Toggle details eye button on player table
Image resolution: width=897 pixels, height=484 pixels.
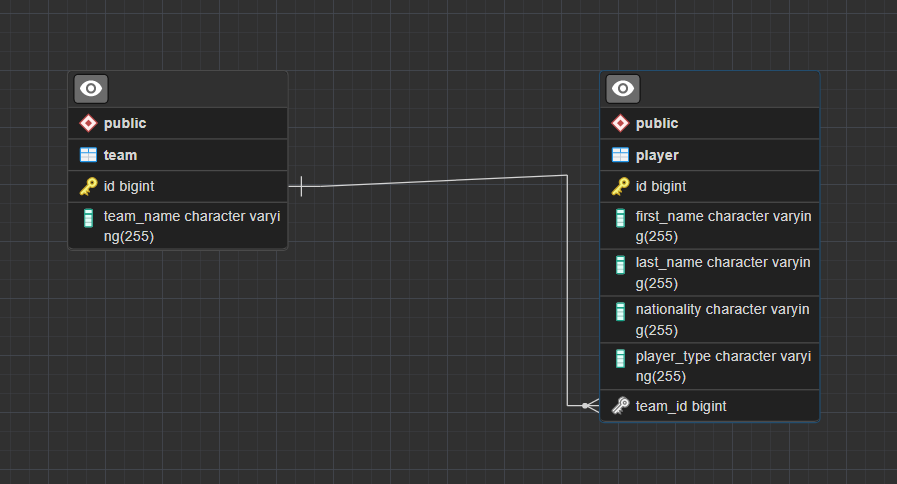[x=623, y=89]
